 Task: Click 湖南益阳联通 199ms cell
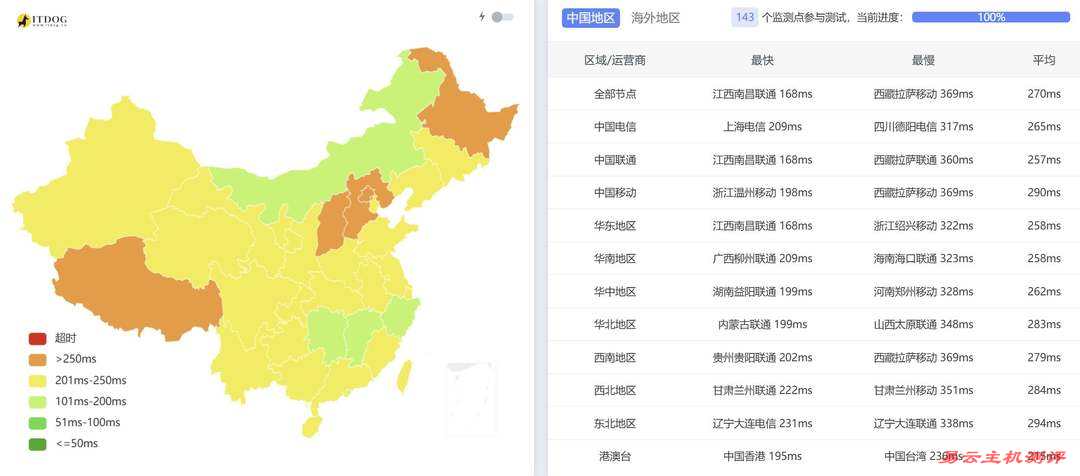tap(762, 291)
